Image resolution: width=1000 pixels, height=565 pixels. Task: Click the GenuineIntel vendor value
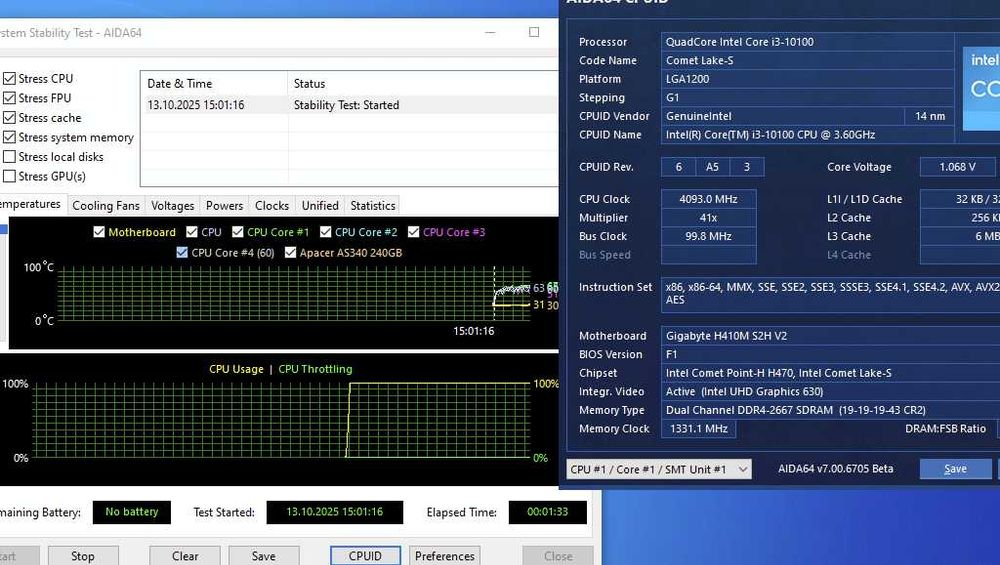(x=783, y=116)
